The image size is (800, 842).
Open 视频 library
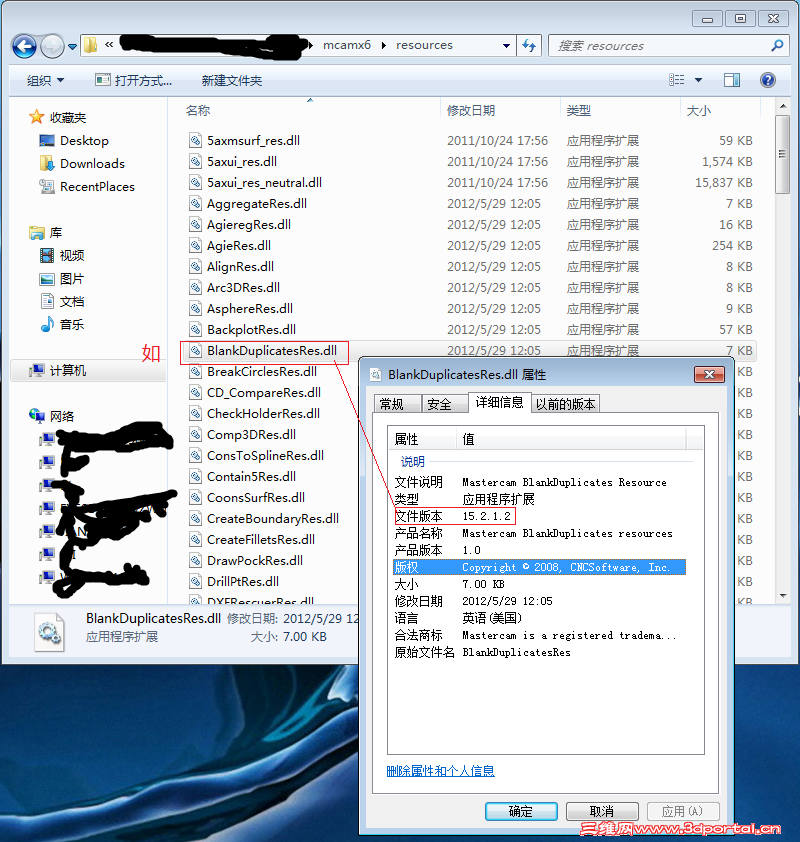click(62, 256)
